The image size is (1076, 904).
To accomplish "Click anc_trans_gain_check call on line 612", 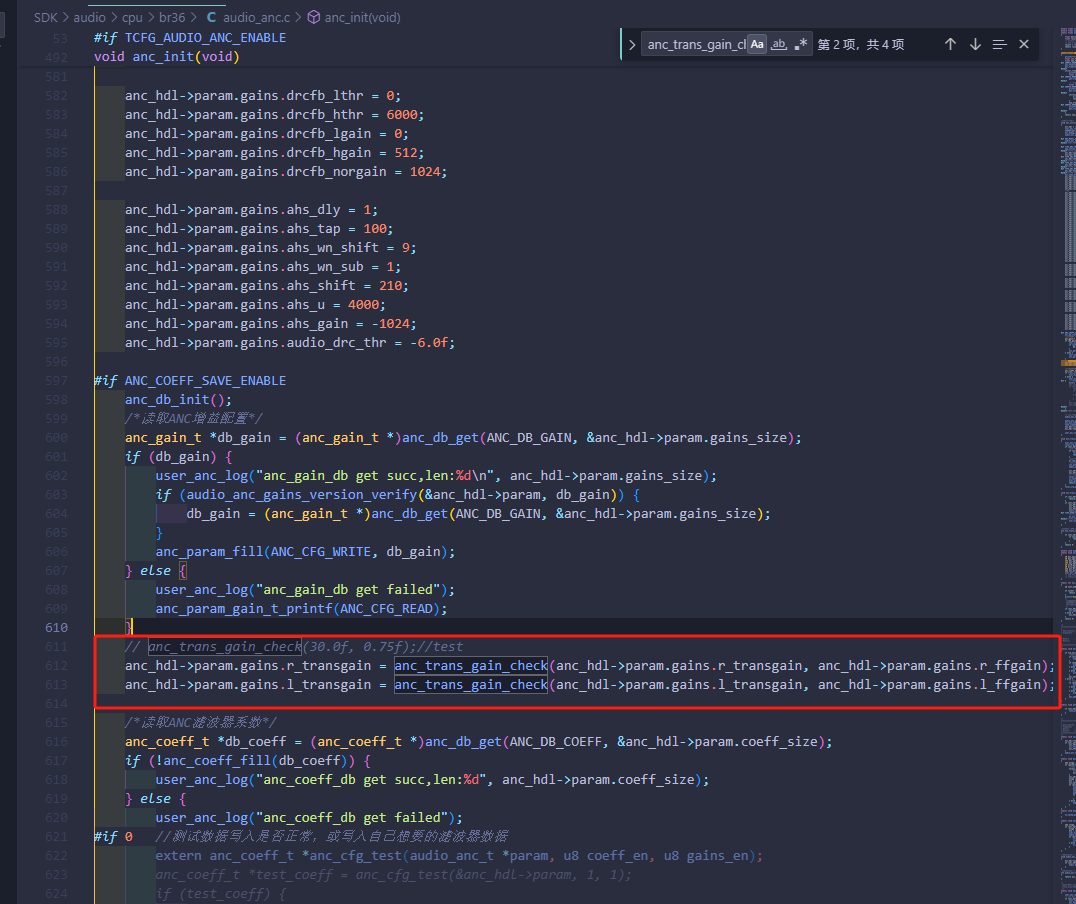I will (471, 666).
